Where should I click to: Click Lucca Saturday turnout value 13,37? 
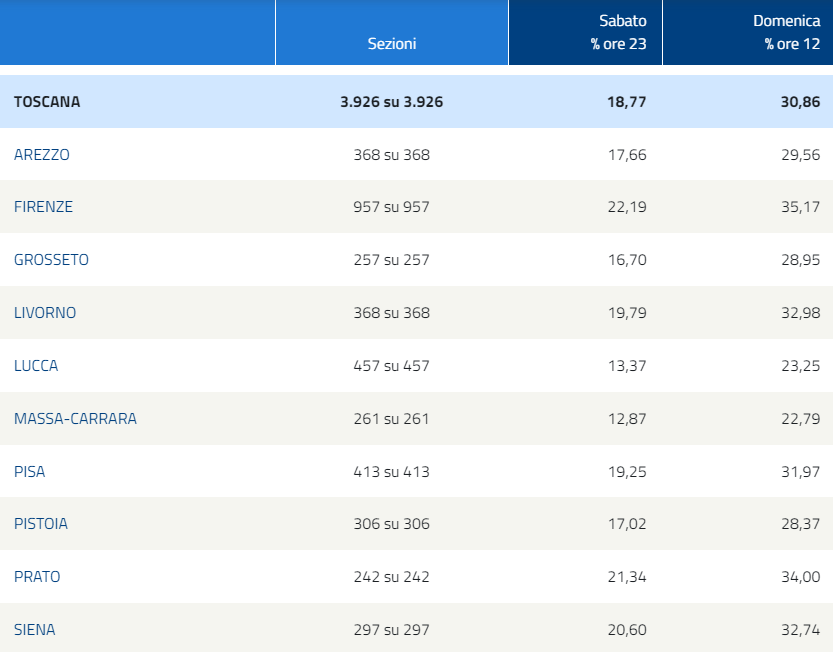point(627,366)
